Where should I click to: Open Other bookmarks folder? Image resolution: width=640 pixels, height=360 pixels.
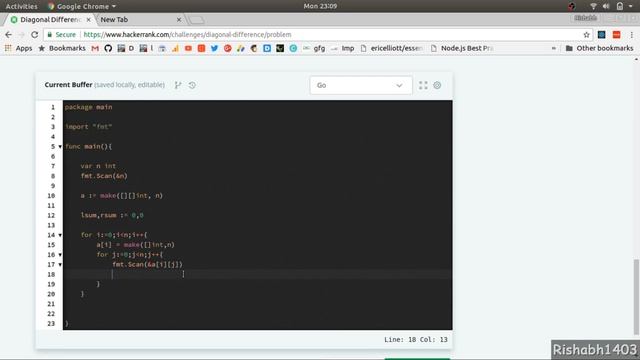point(600,48)
